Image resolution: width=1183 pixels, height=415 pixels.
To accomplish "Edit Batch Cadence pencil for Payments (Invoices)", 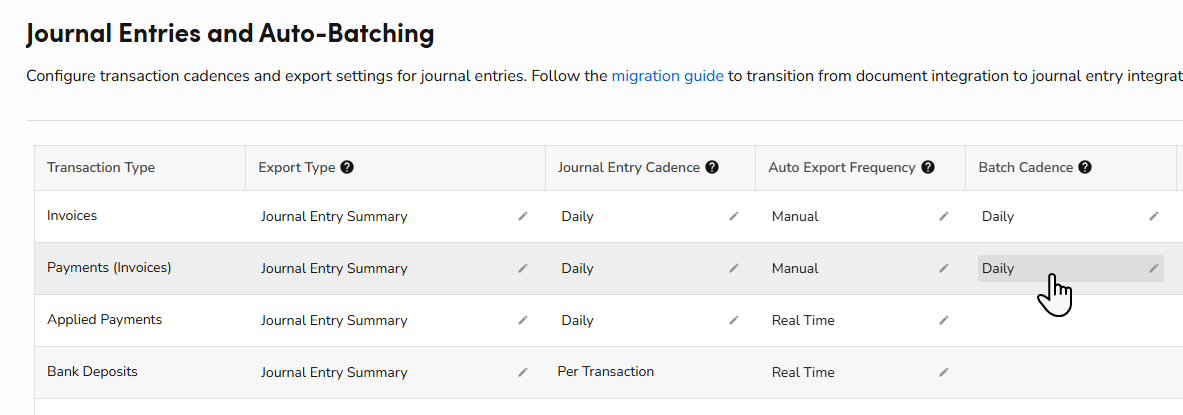I will [x=1153, y=268].
